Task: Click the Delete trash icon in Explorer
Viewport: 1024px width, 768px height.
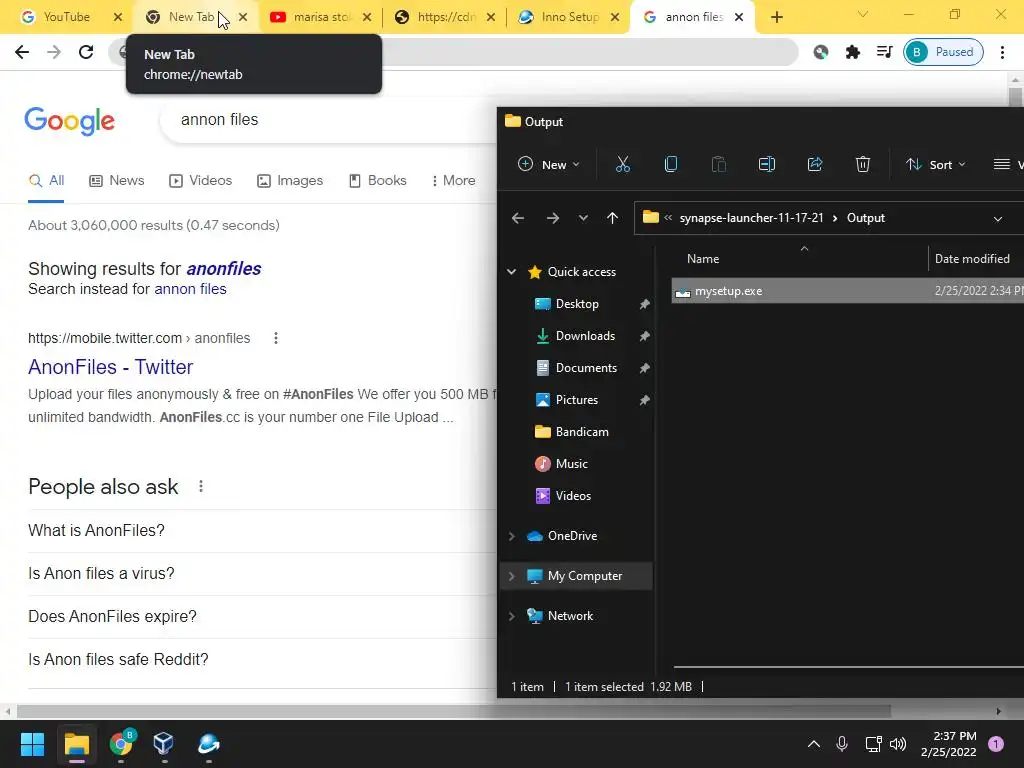Action: tap(863, 165)
